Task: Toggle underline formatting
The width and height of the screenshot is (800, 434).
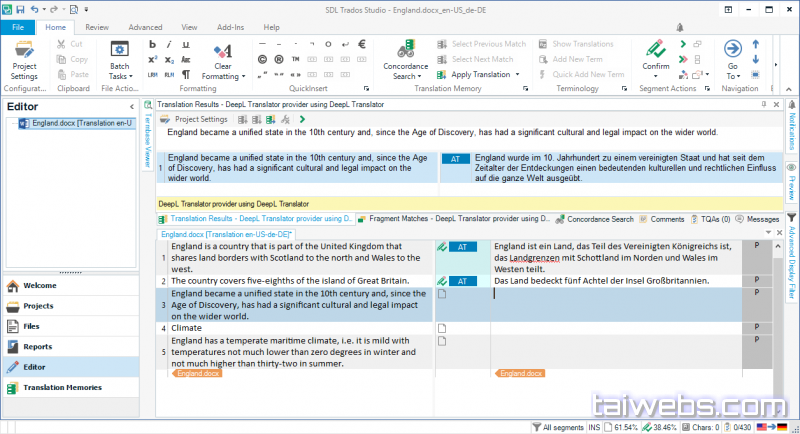Action: pos(185,45)
